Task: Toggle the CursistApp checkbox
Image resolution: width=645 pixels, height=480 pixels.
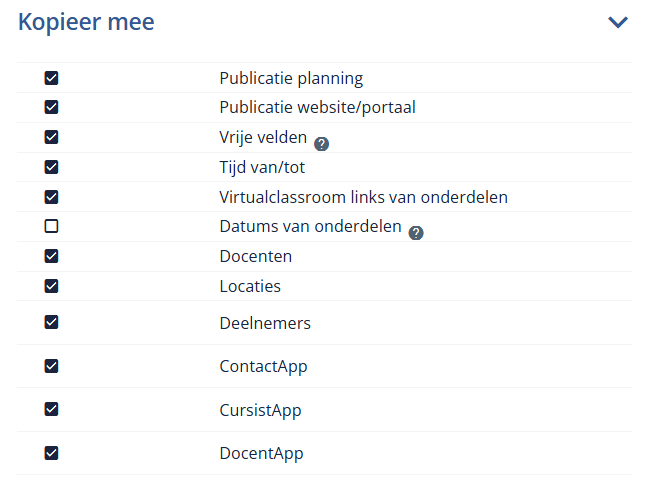Action: (51, 409)
